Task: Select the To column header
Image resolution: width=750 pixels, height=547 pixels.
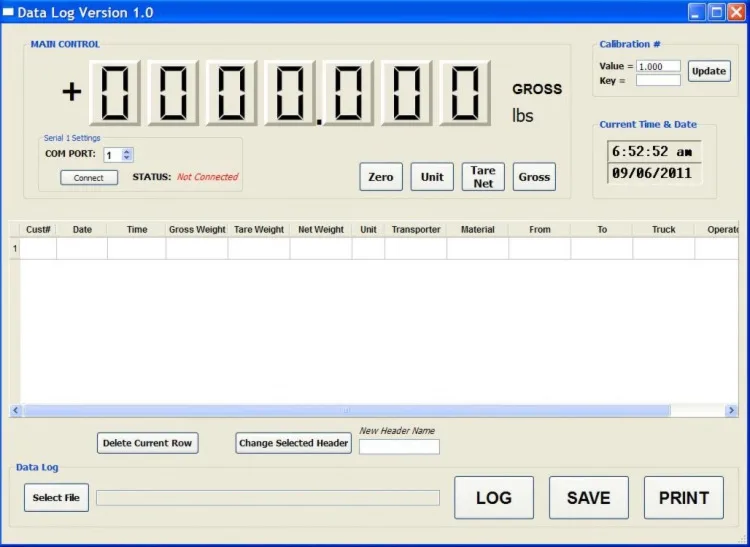Action: [x=602, y=230]
